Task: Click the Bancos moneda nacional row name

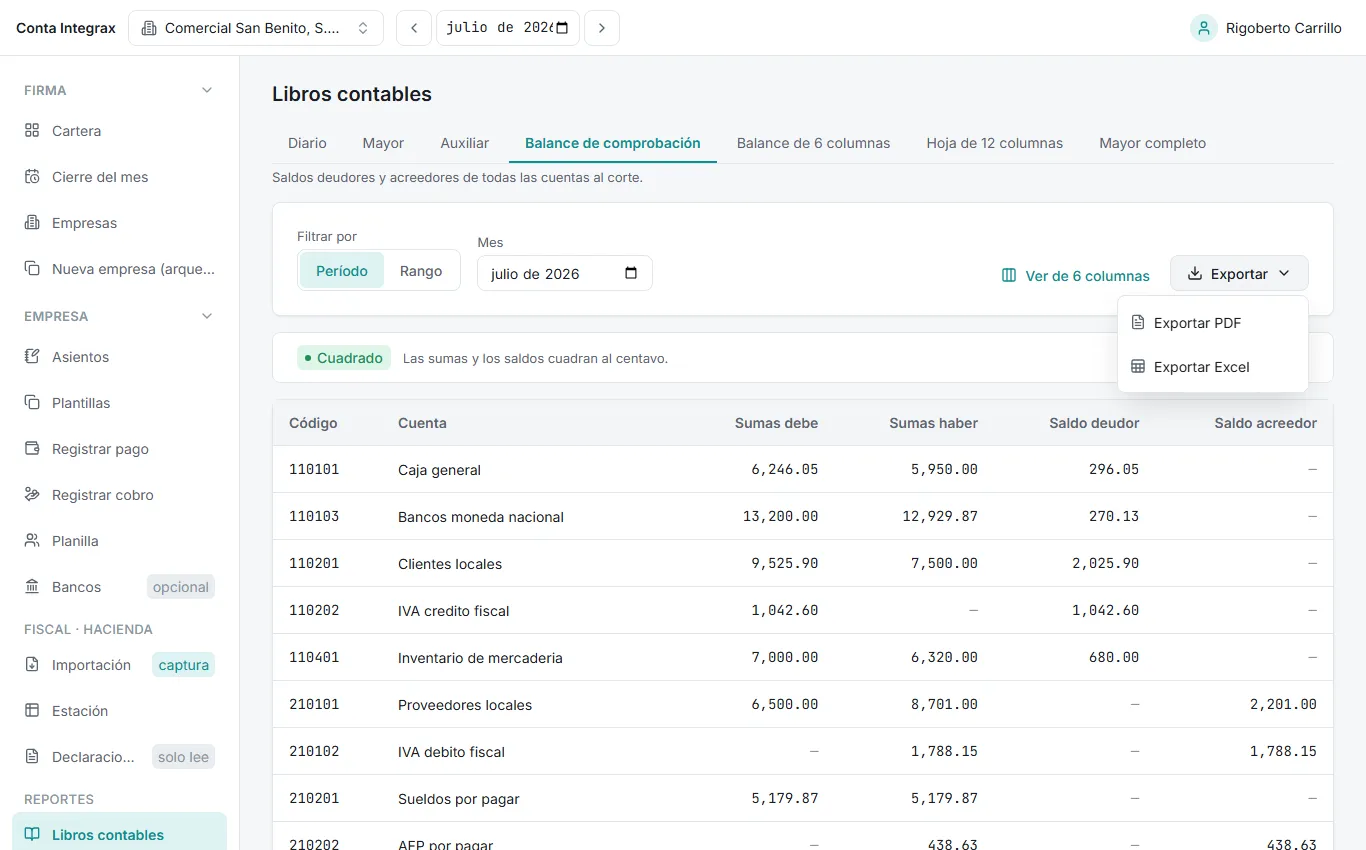Action: (481, 517)
